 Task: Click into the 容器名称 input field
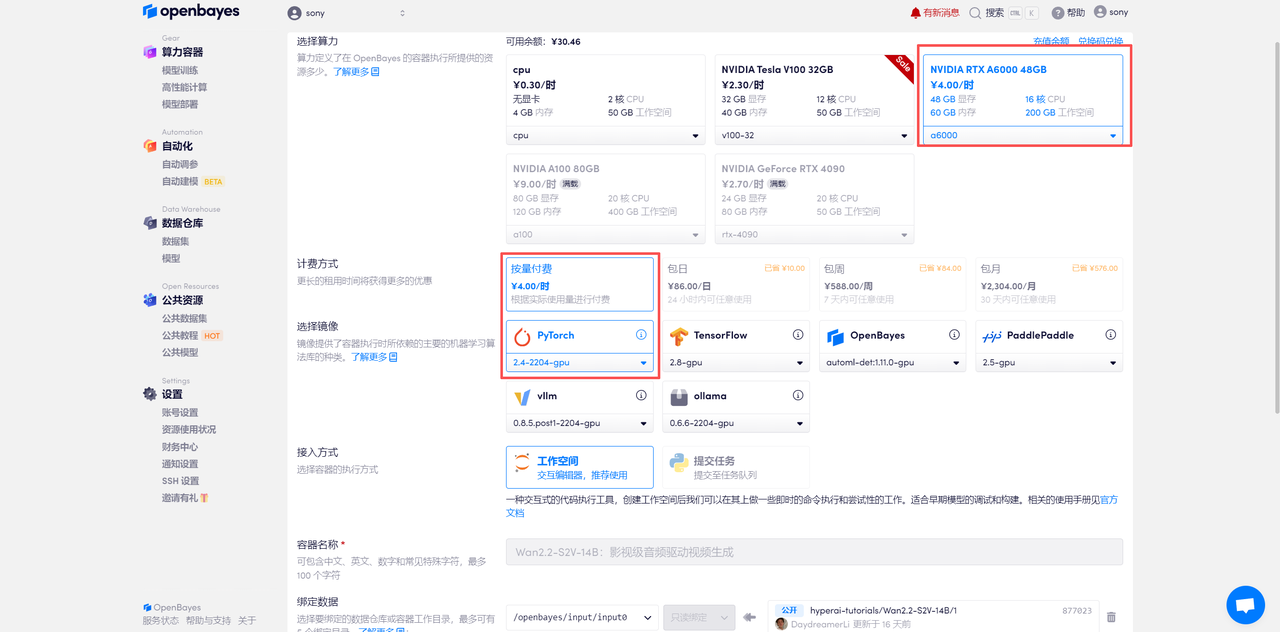point(814,552)
